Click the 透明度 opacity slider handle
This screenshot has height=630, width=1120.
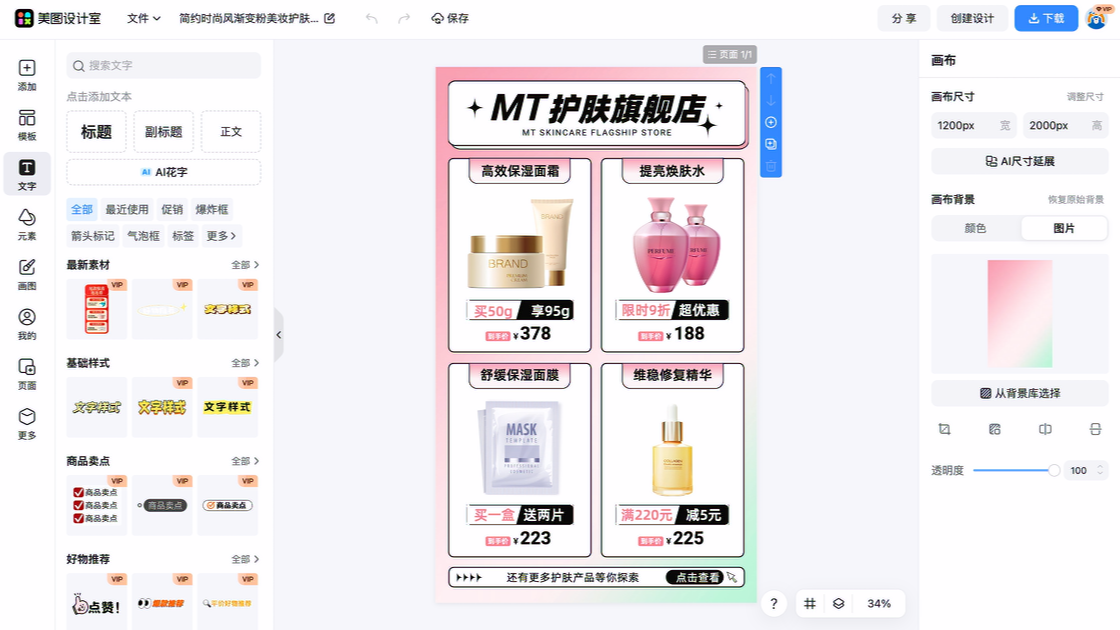tap(1054, 470)
